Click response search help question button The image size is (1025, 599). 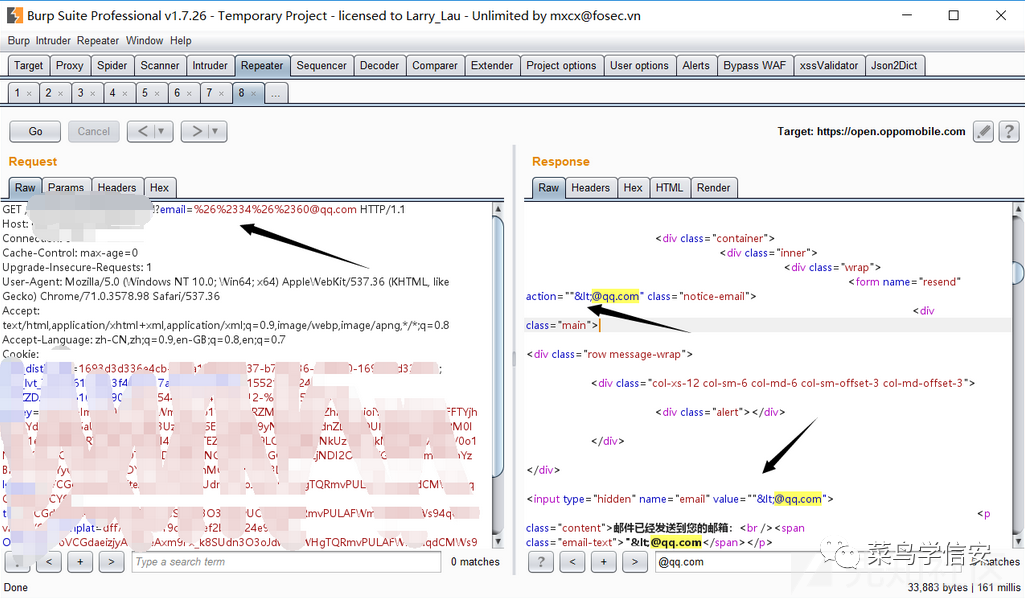click(x=541, y=561)
